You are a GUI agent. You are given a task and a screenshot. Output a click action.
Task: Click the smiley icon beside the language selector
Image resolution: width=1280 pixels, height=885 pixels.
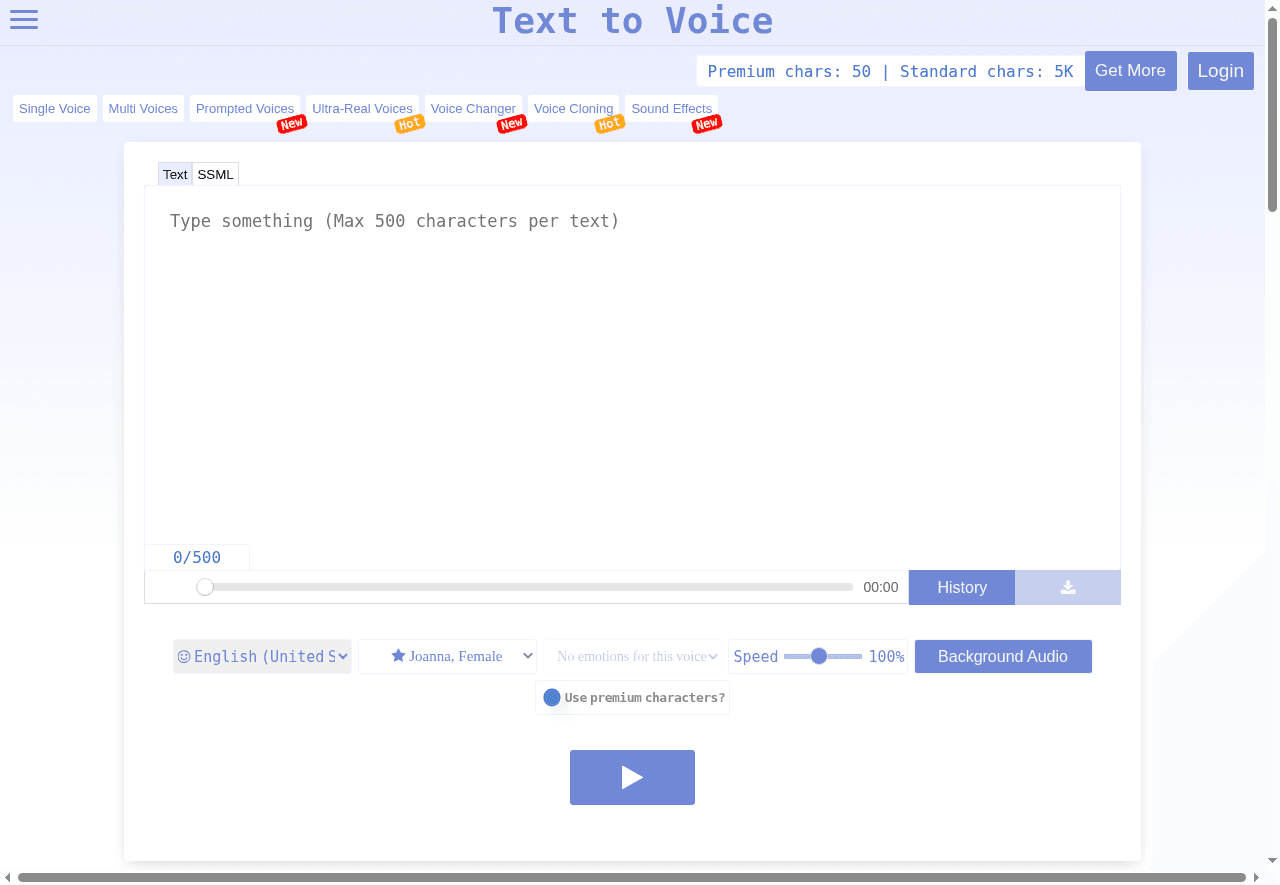(183, 656)
